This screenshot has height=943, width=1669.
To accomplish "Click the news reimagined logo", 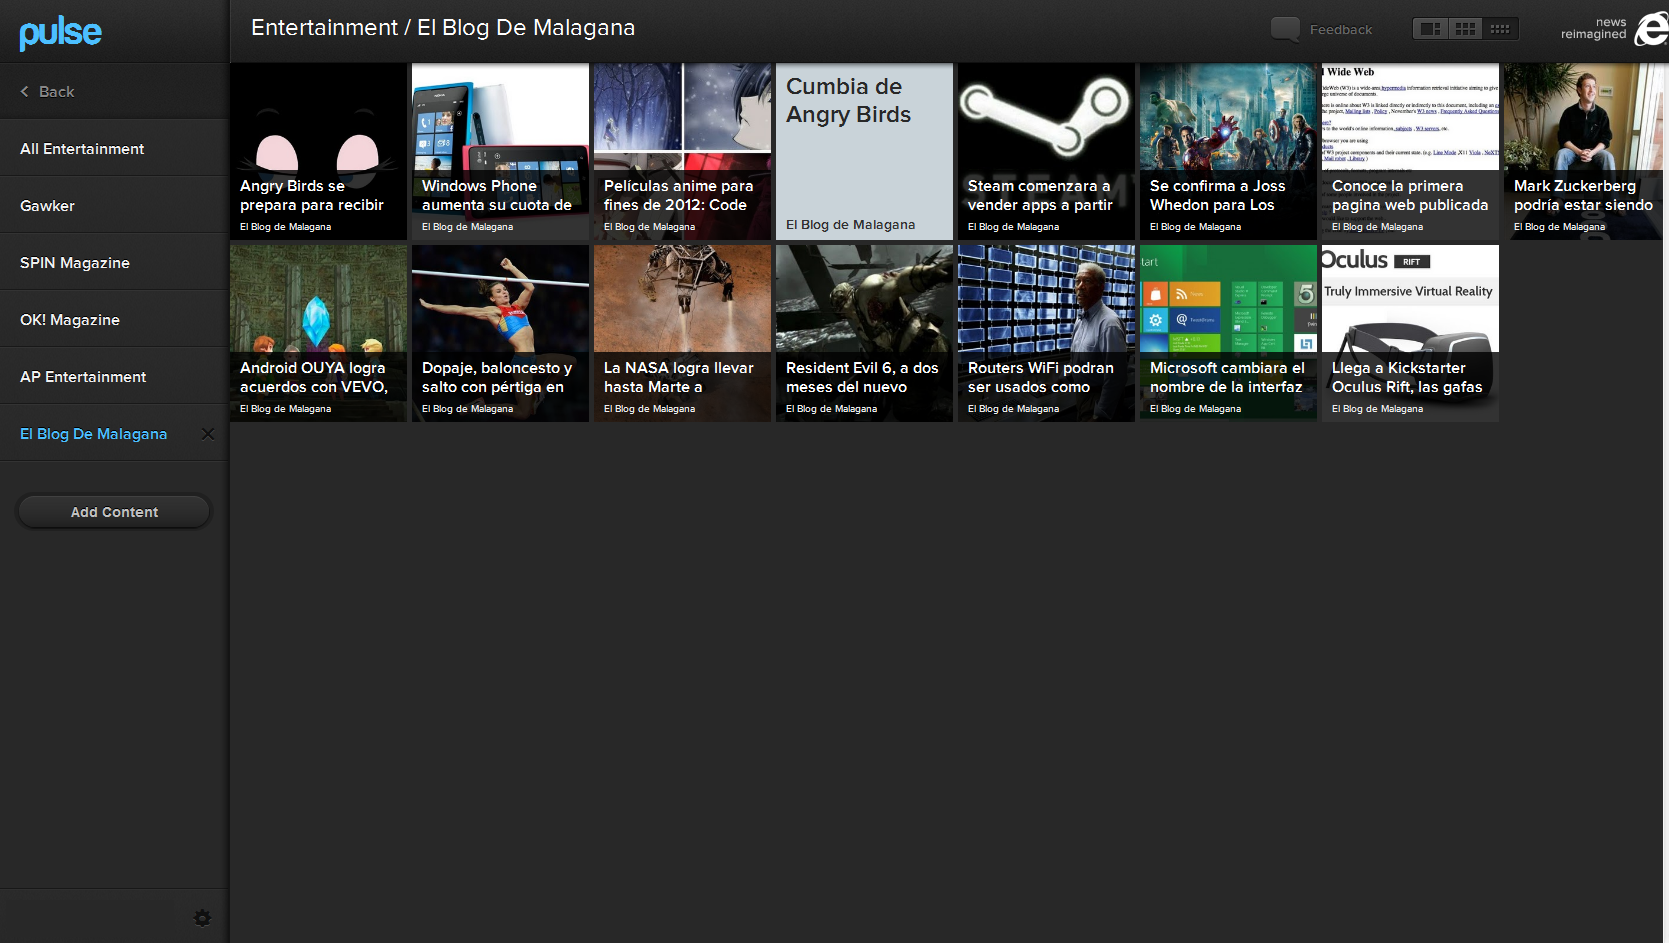I will point(1614,29).
